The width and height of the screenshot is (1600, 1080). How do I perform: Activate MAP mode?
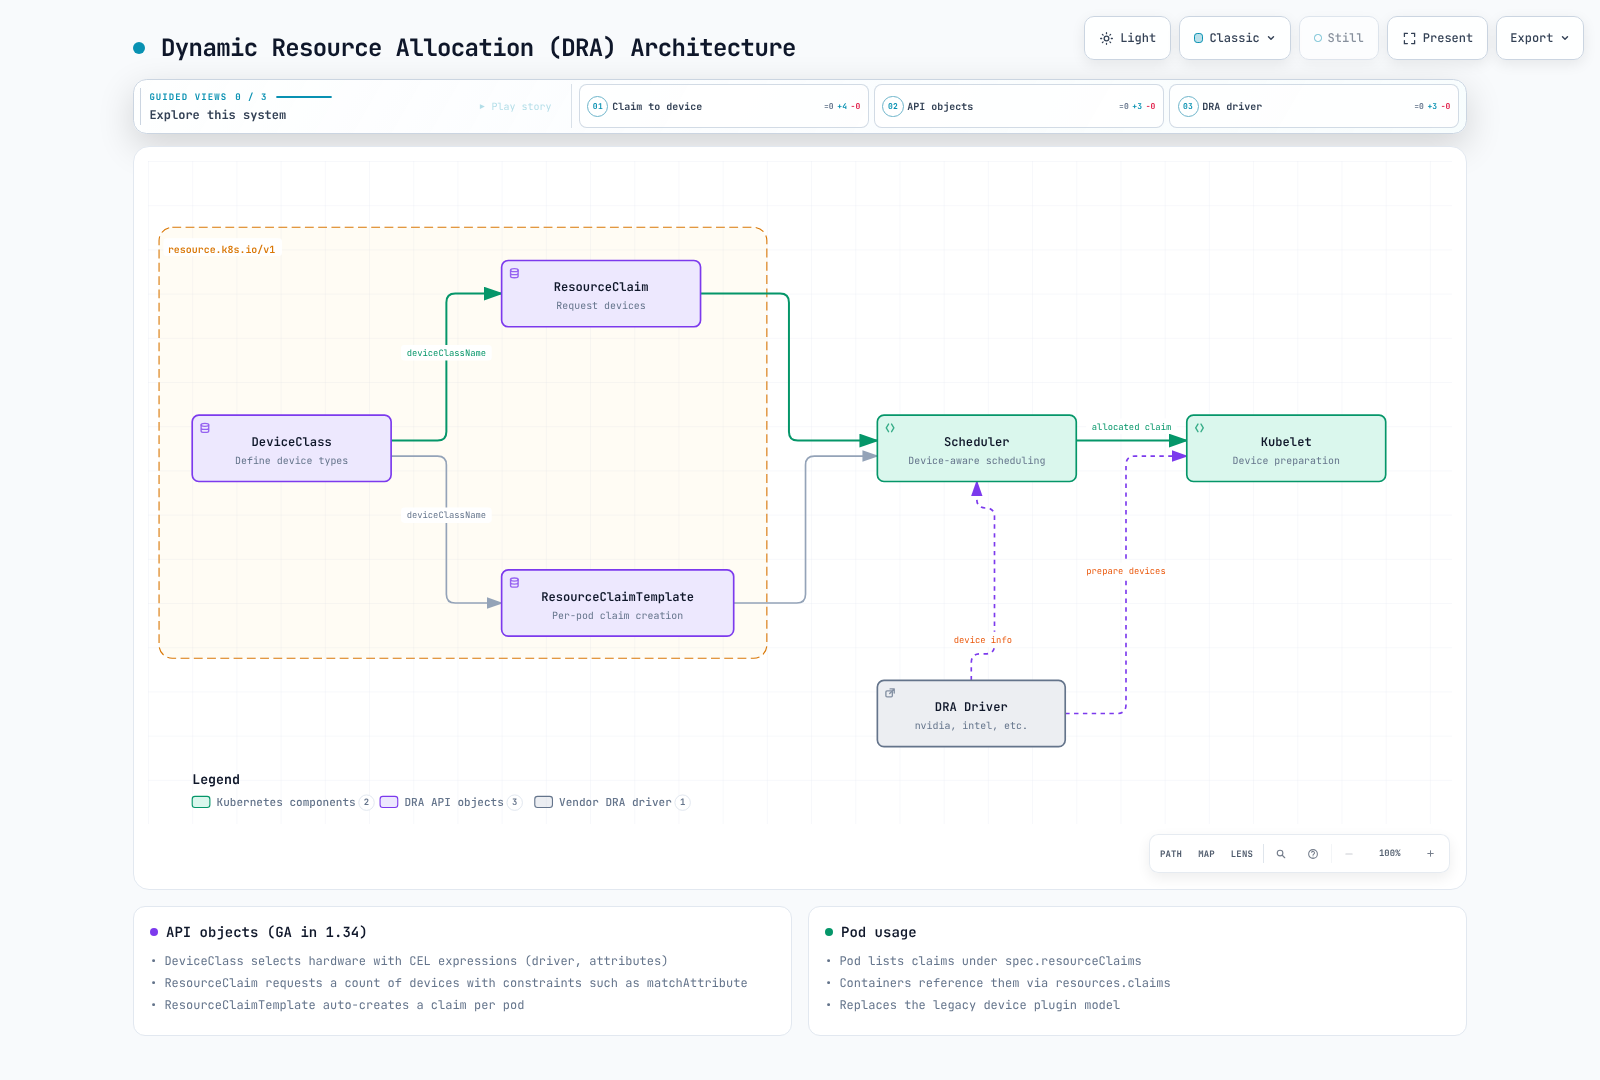click(1207, 854)
